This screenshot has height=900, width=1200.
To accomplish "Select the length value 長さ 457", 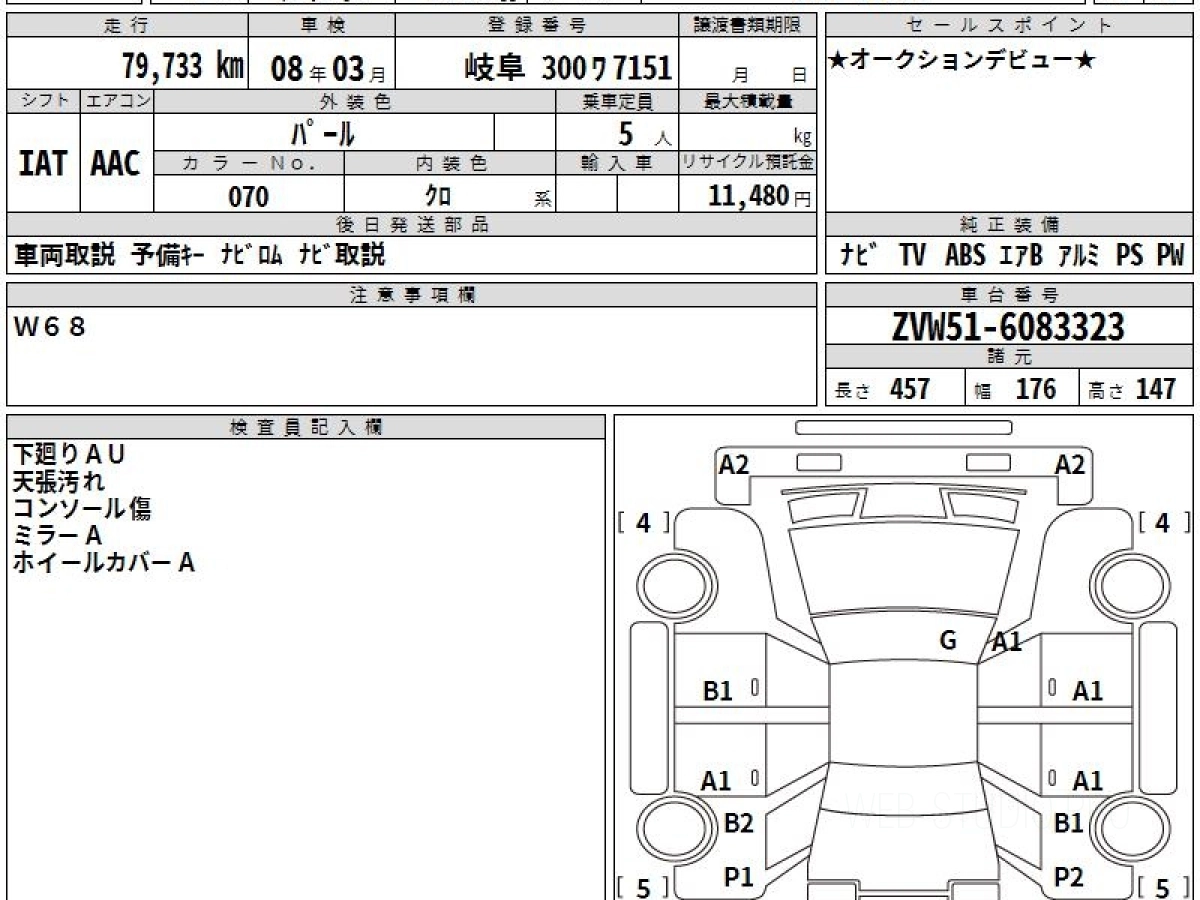I will click(884, 389).
